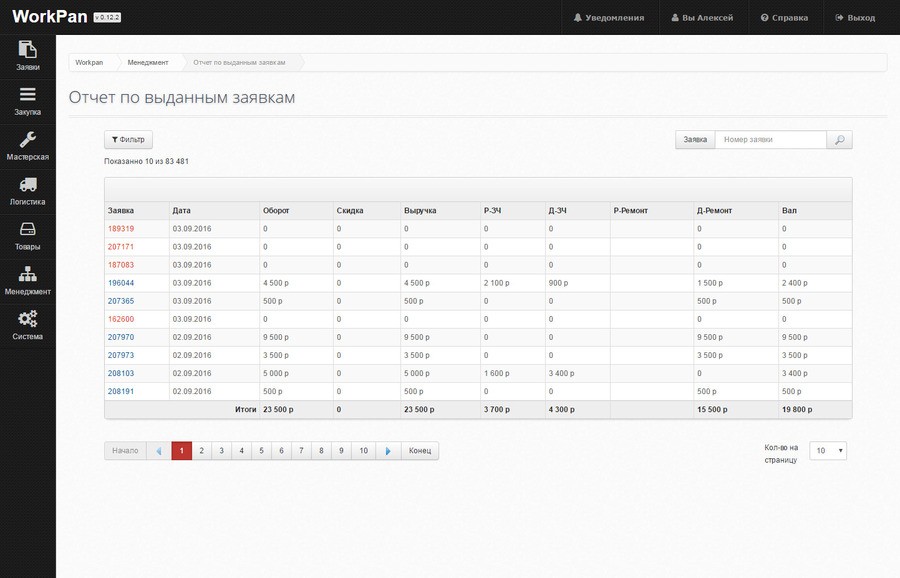Image resolution: width=900 pixels, height=578 pixels.
Task: Click the Итоги totals label
Action: pyautogui.click(x=246, y=409)
